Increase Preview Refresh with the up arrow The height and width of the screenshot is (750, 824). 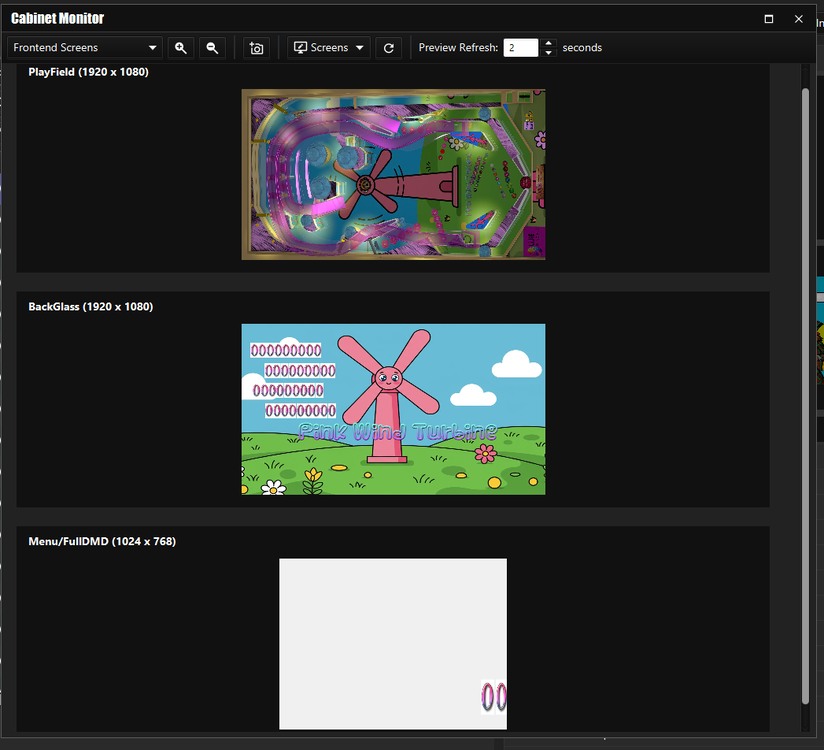tap(548, 43)
